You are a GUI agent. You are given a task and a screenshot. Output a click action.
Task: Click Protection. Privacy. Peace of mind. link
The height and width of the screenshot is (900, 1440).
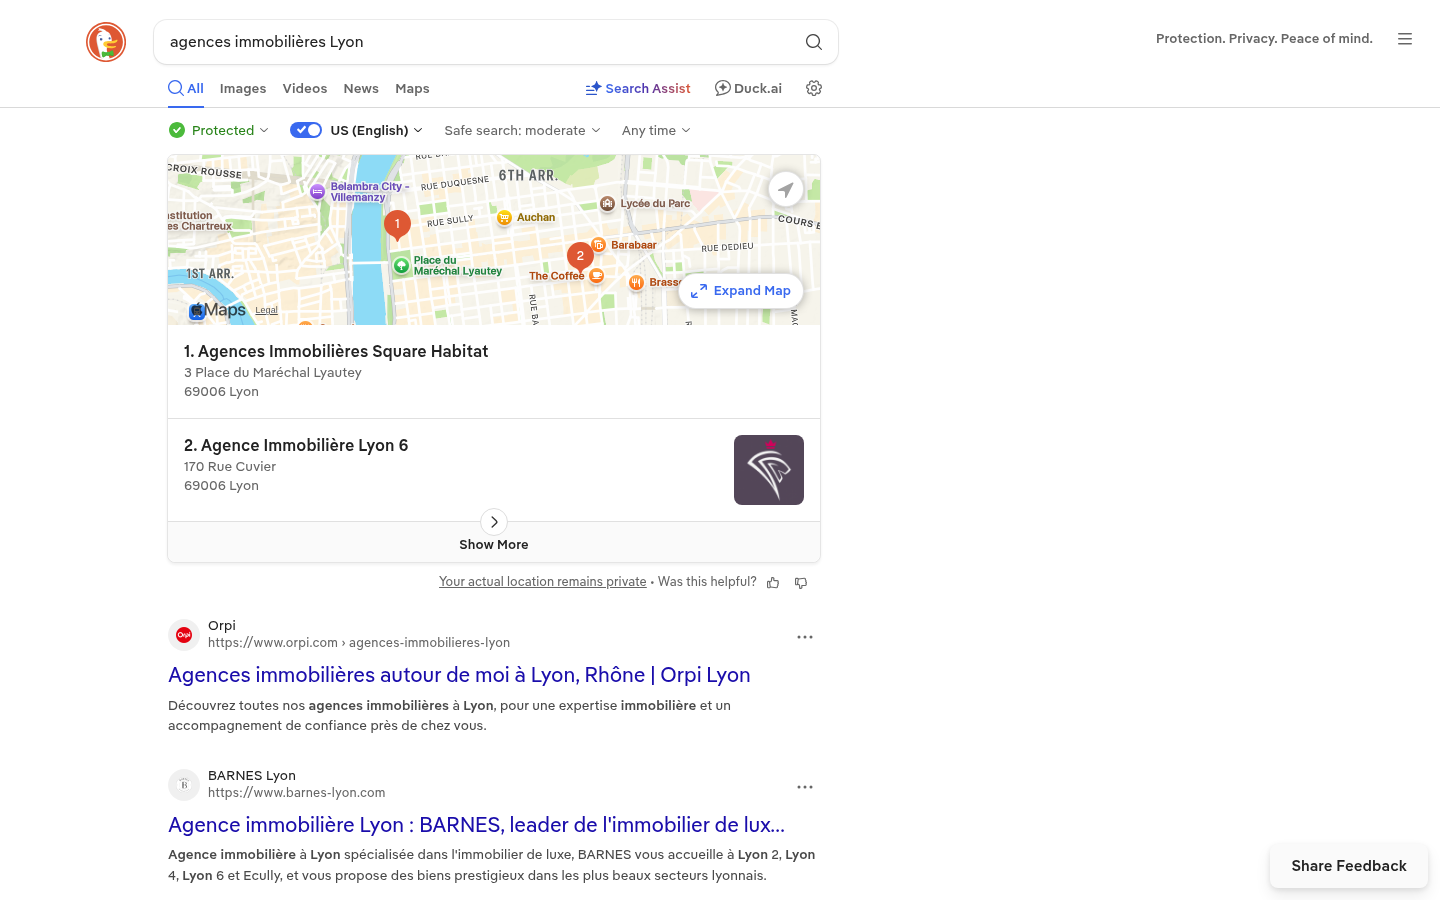point(1264,38)
